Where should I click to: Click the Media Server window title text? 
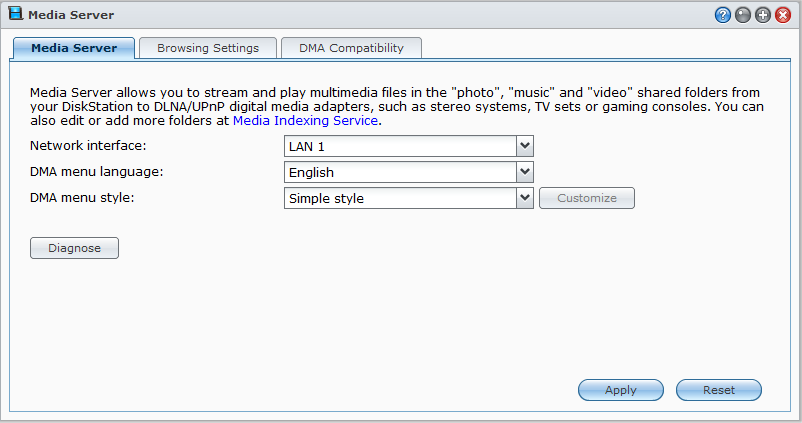point(71,15)
